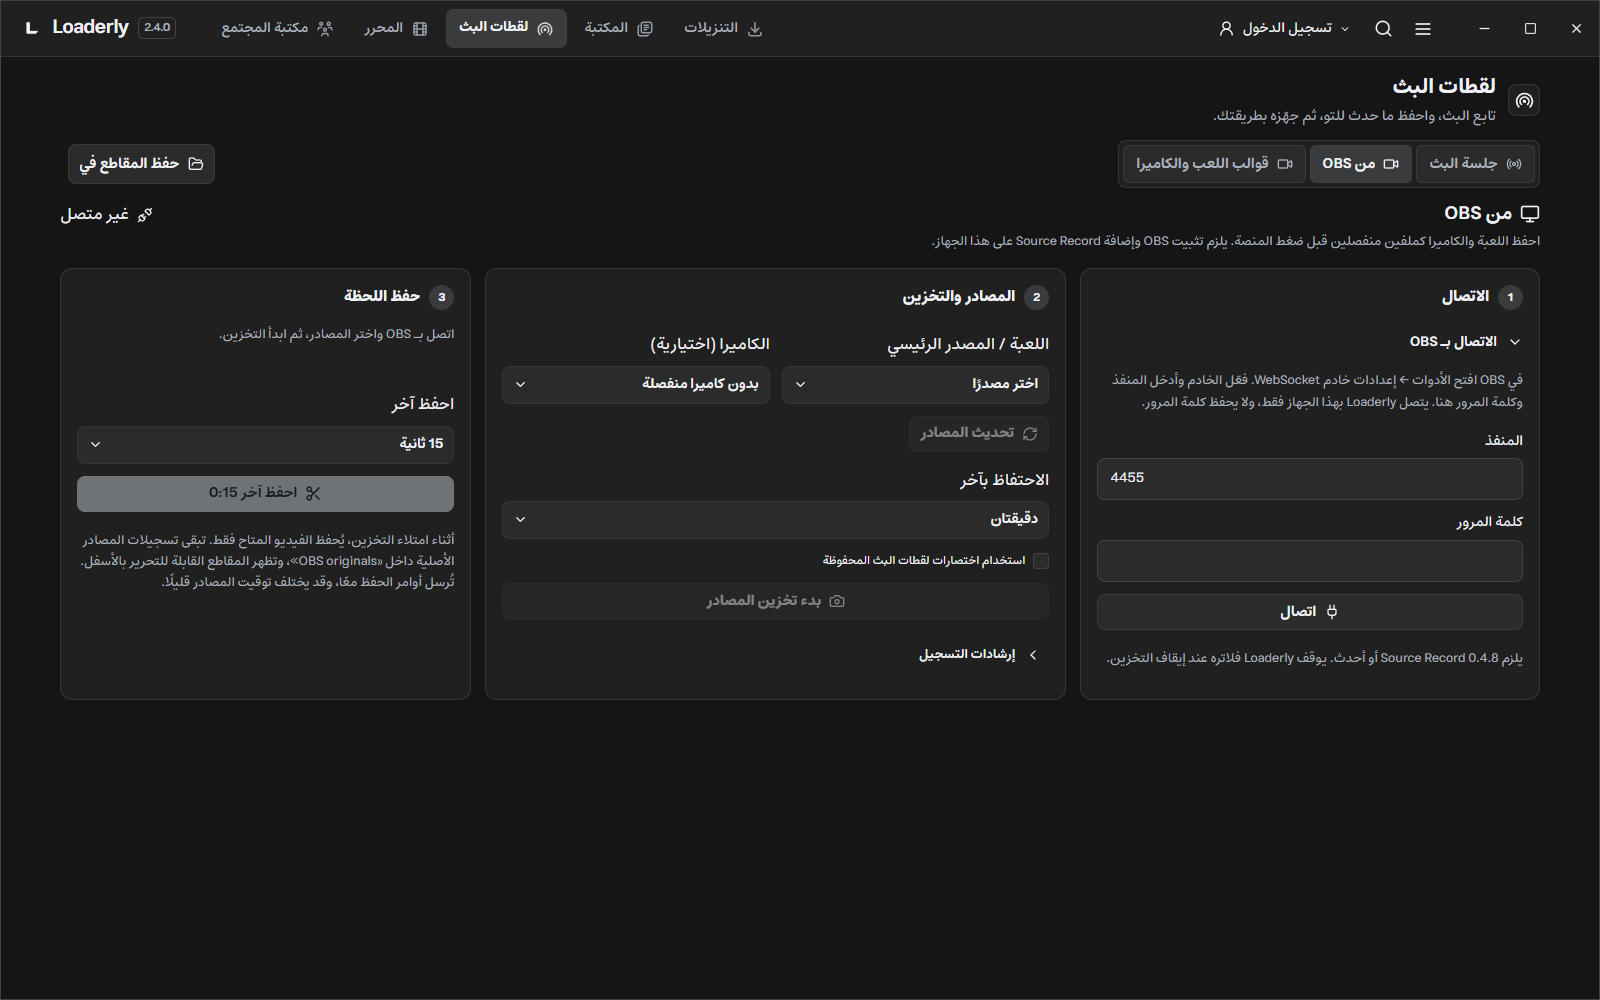Click the unplugged icon next to غير متصل
Image resolution: width=1600 pixels, height=1000 pixels.
(x=145, y=215)
